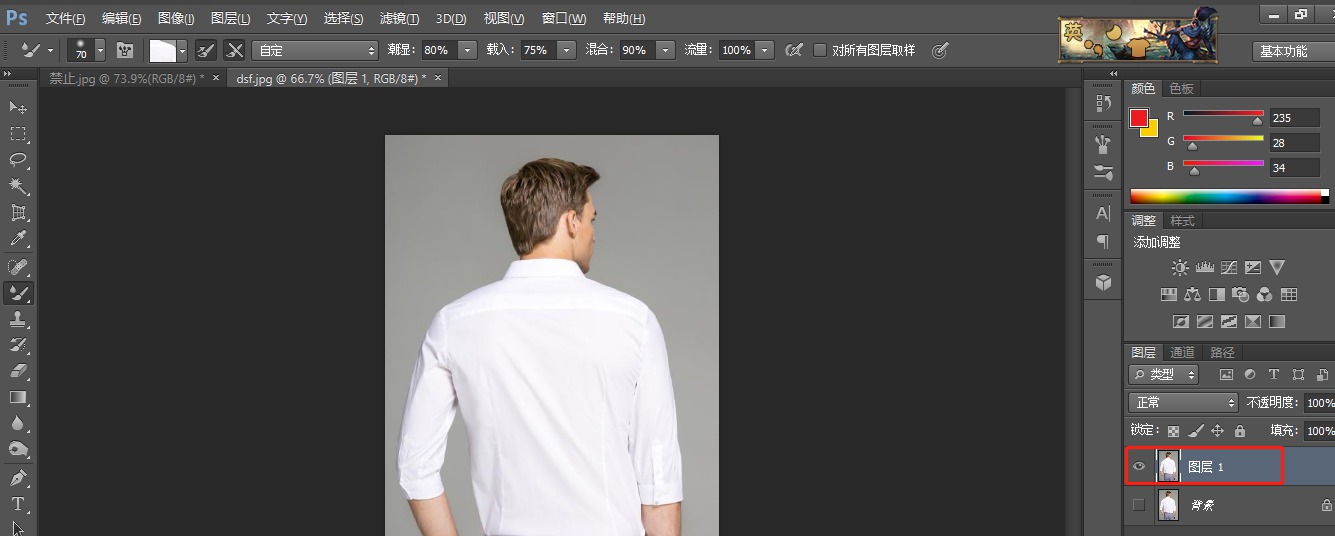Select the Lasso tool
The image size is (1335, 536).
pos(18,160)
